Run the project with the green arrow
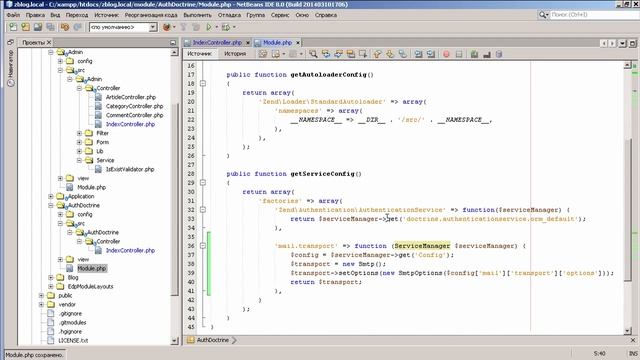The image size is (640, 360). [209, 27]
